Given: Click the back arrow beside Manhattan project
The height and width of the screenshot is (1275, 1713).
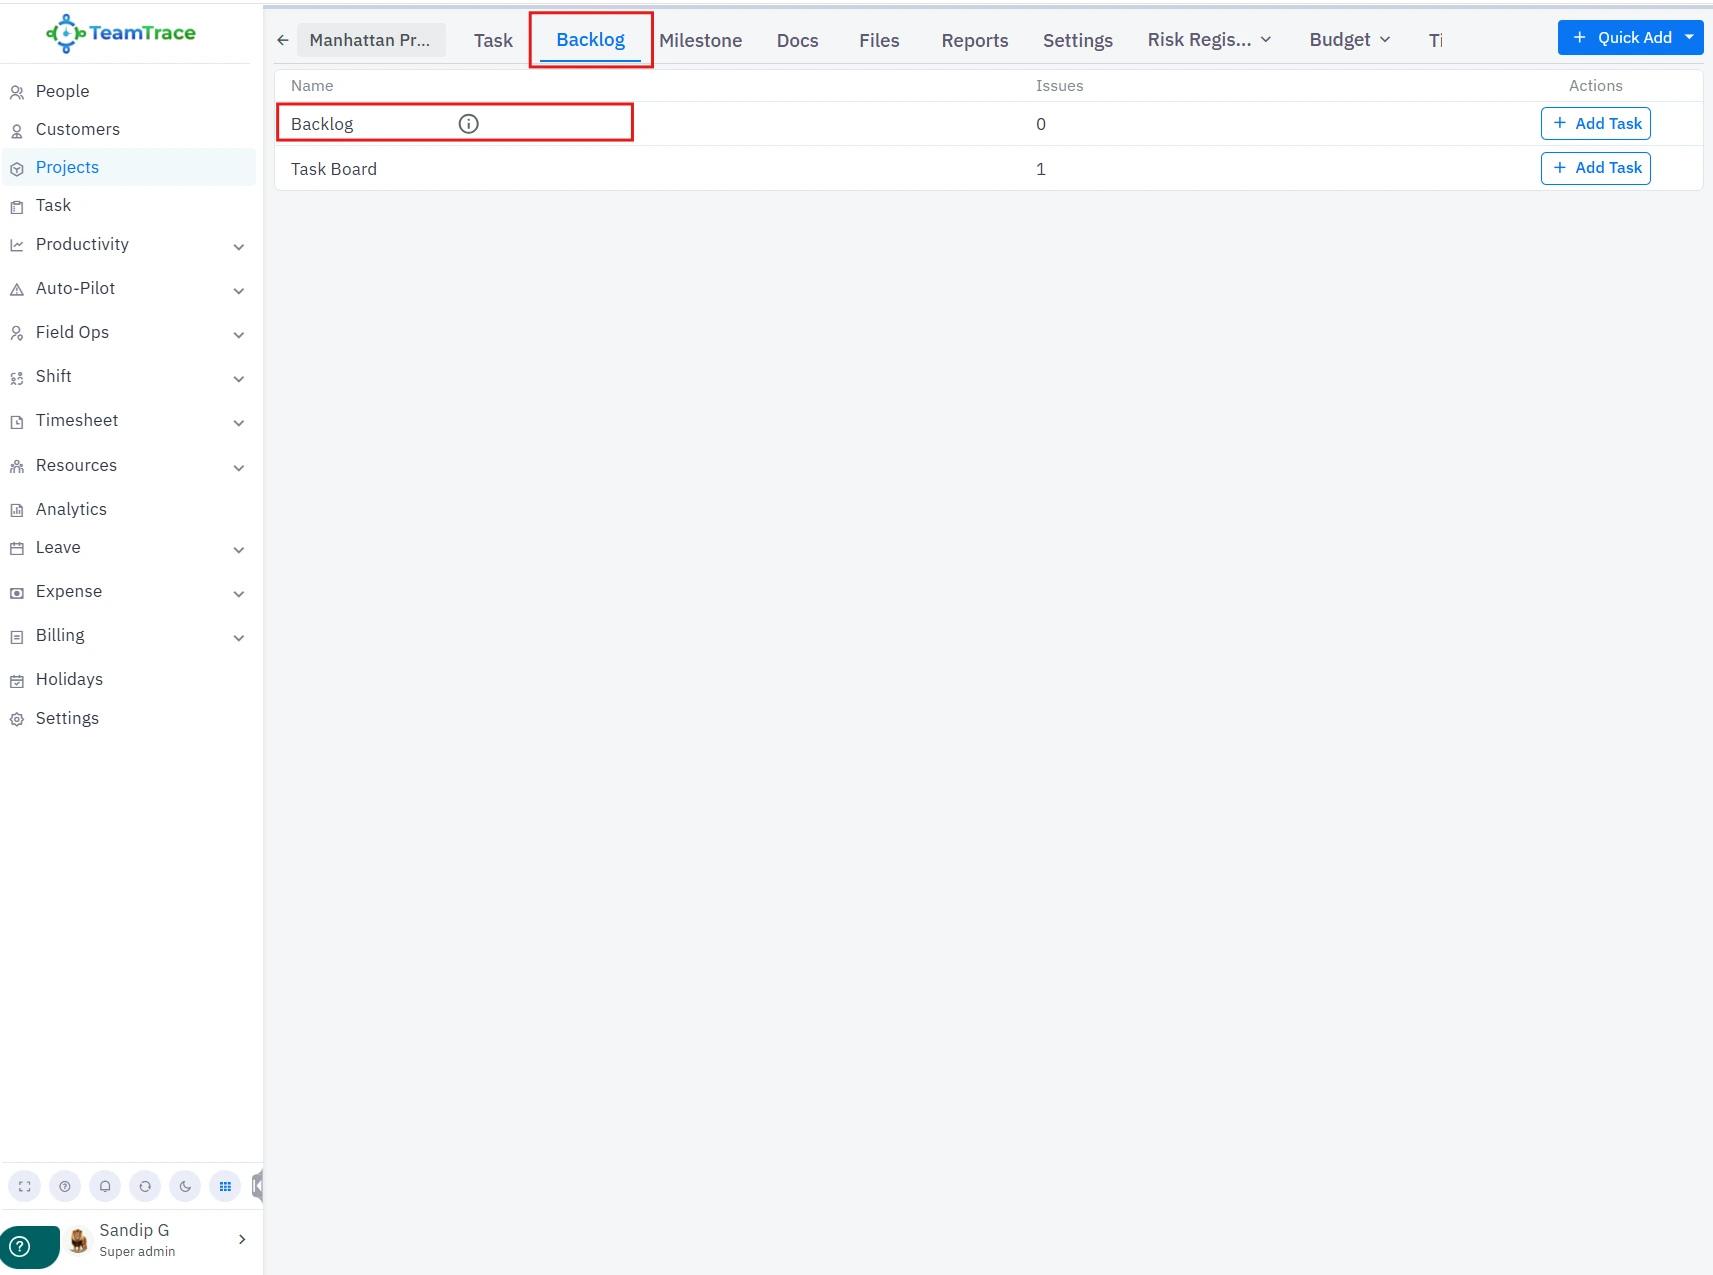Looking at the screenshot, I should click(x=283, y=40).
